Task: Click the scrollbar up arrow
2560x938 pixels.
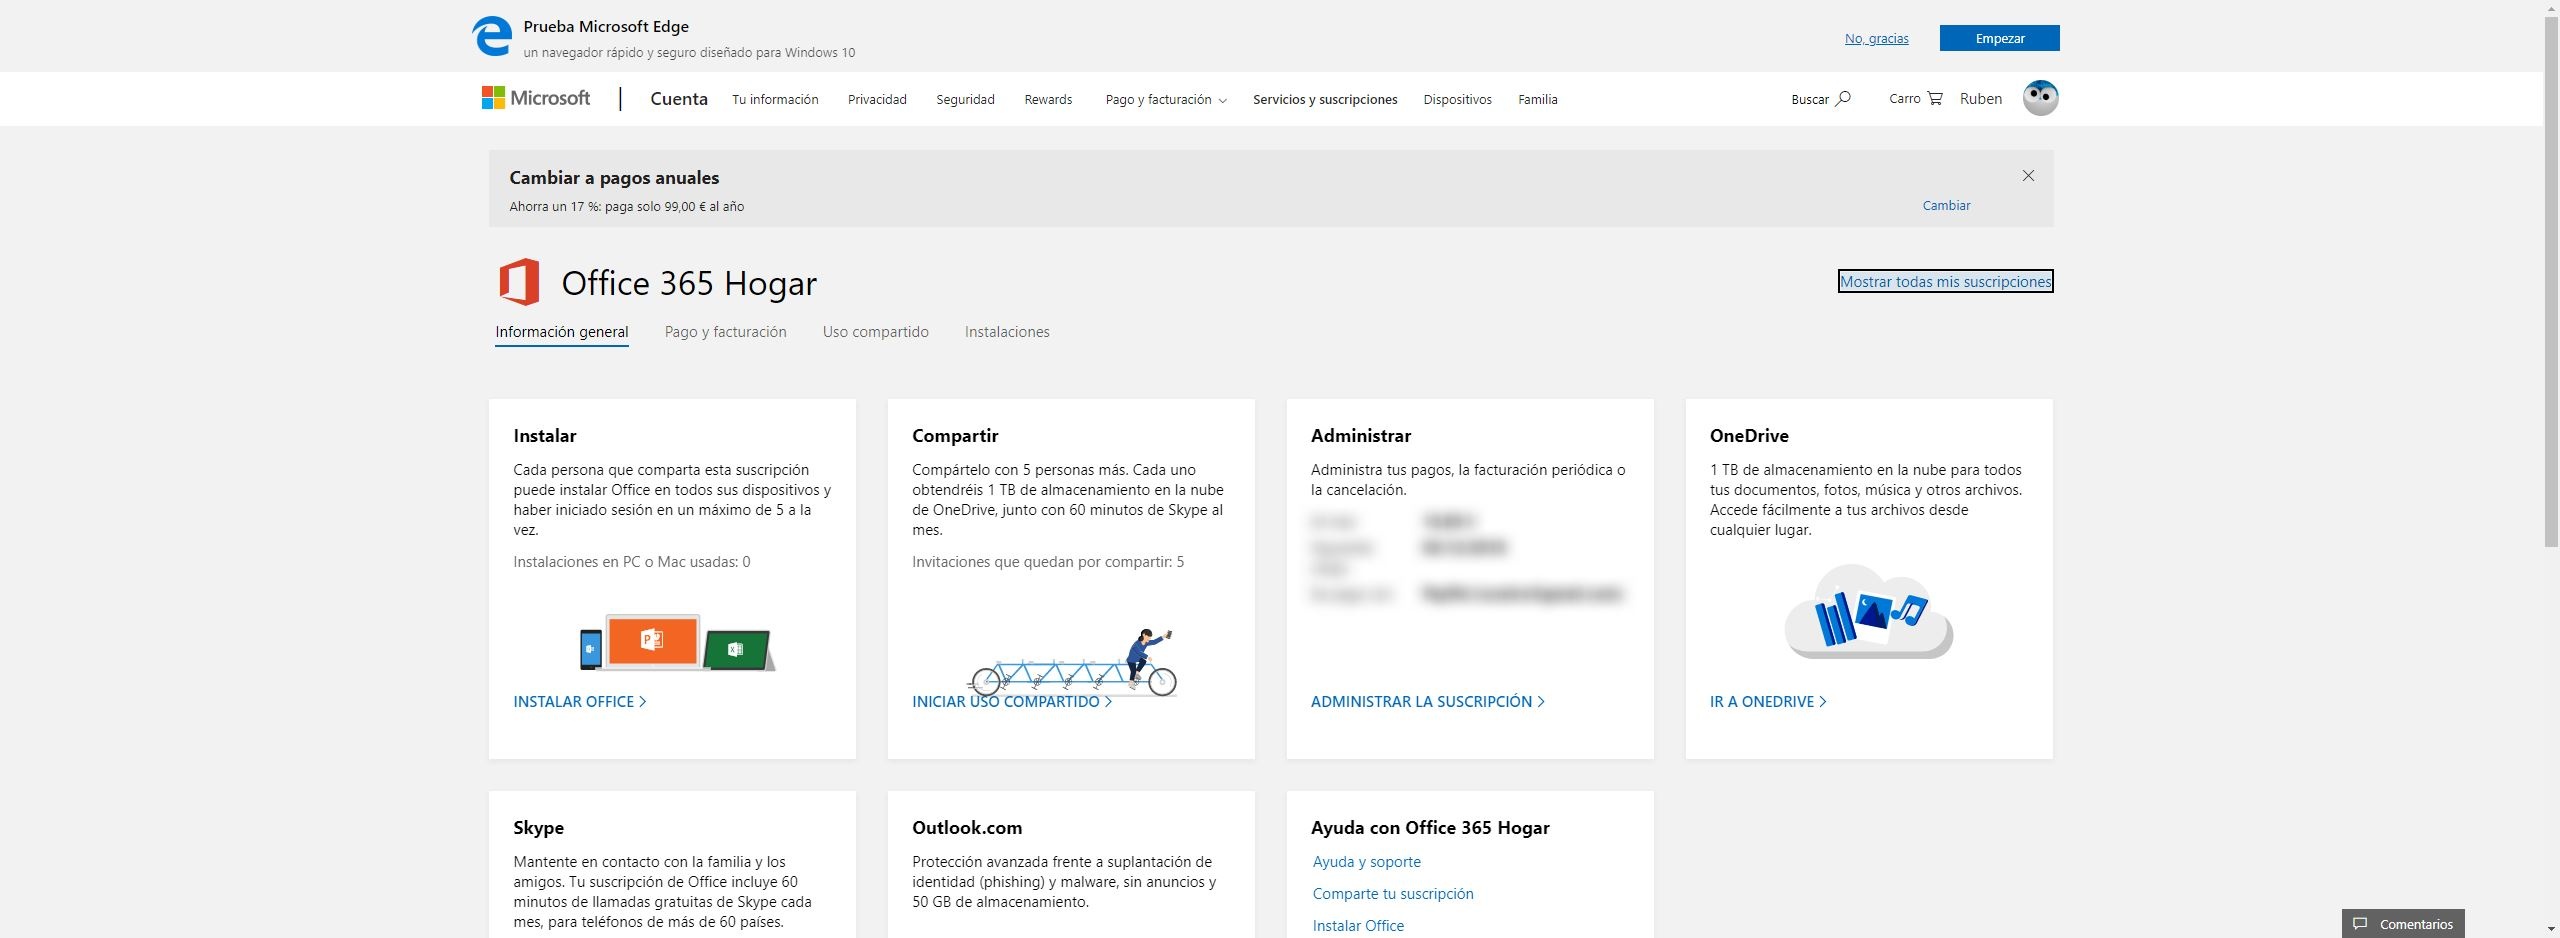Action: click(2551, 8)
